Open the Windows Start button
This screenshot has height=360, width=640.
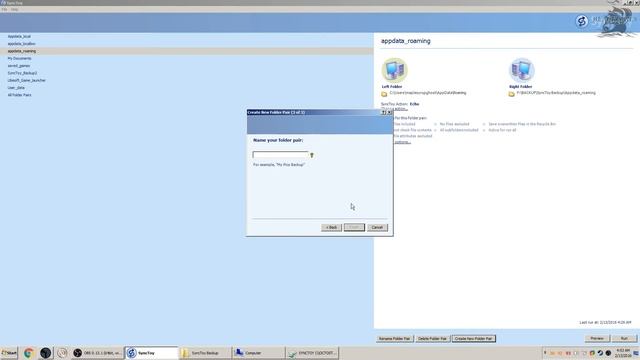[9, 353]
